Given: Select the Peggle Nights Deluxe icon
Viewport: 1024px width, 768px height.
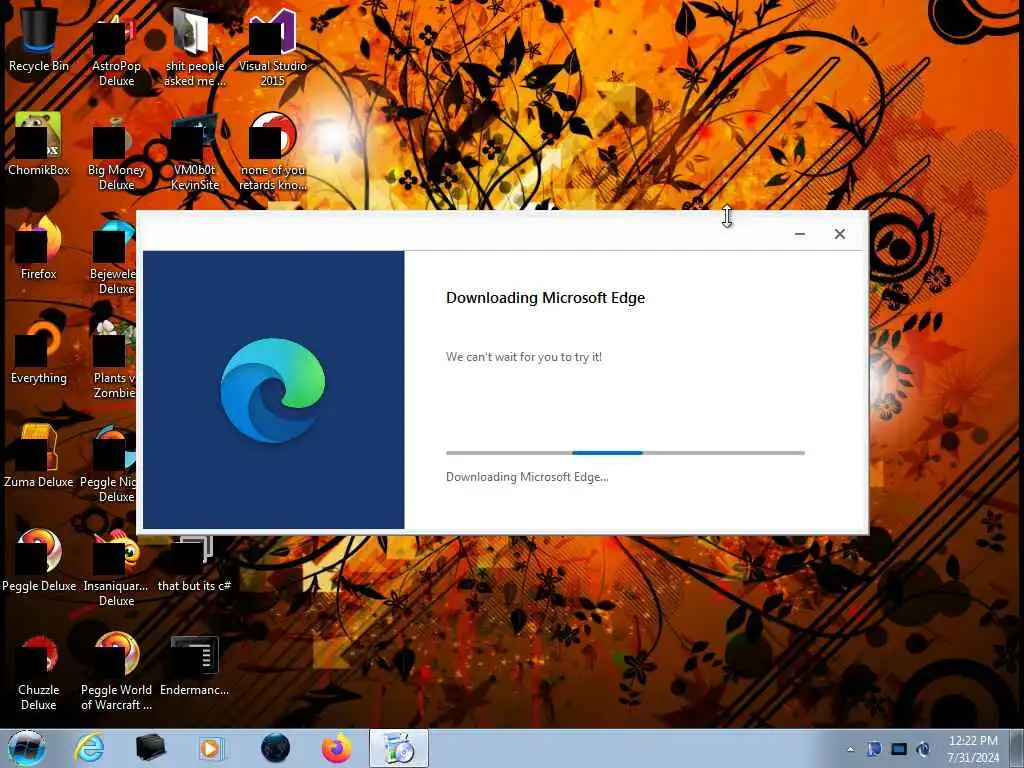Looking at the screenshot, I should (110, 464).
